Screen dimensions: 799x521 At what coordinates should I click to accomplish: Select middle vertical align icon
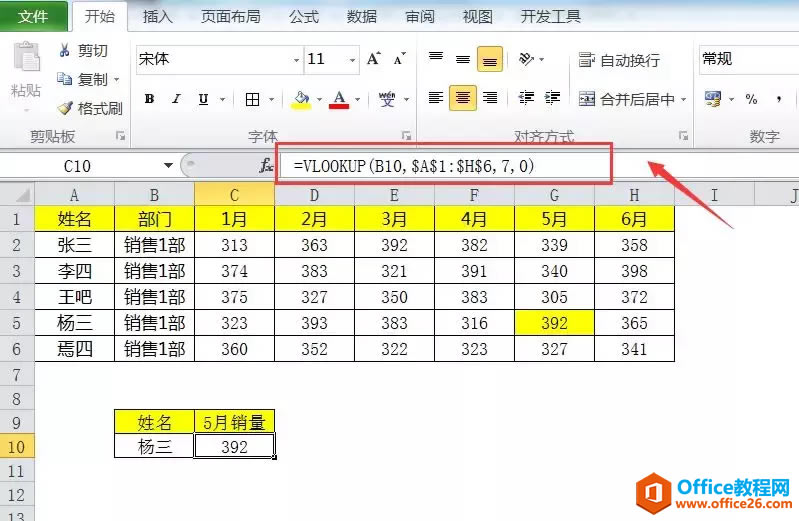click(463, 59)
